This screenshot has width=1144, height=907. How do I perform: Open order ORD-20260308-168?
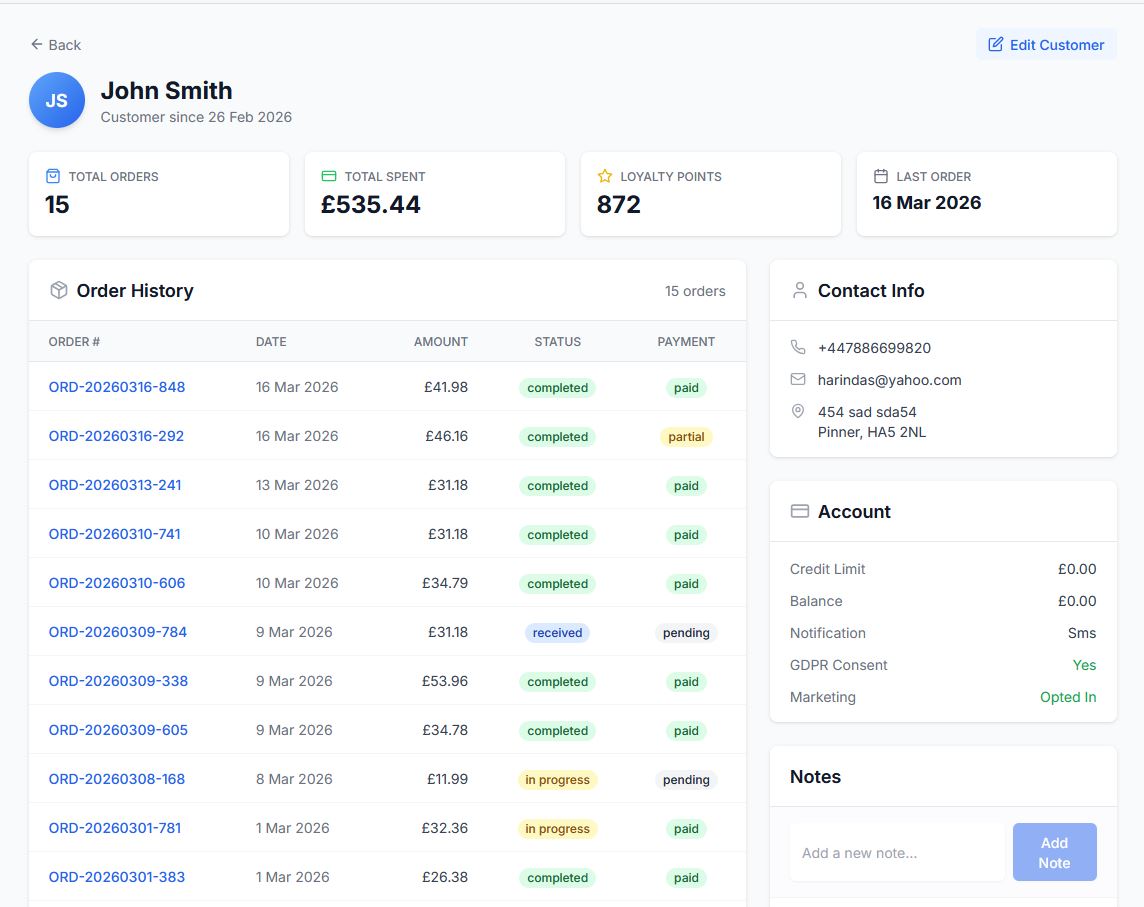(117, 779)
